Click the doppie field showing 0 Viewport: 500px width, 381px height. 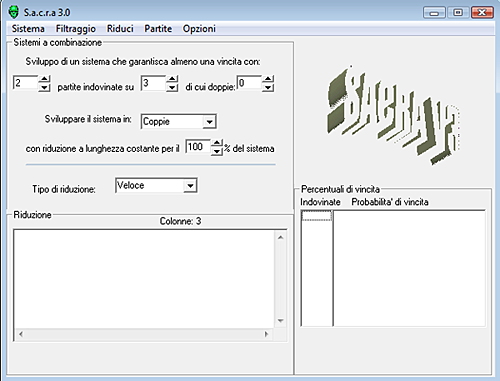(249, 83)
